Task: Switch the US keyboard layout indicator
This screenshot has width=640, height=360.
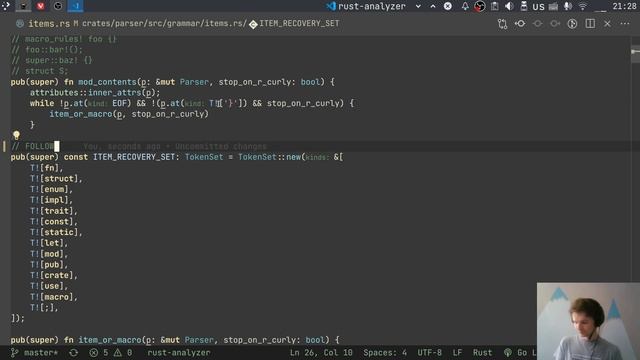Action: click(x=538, y=7)
